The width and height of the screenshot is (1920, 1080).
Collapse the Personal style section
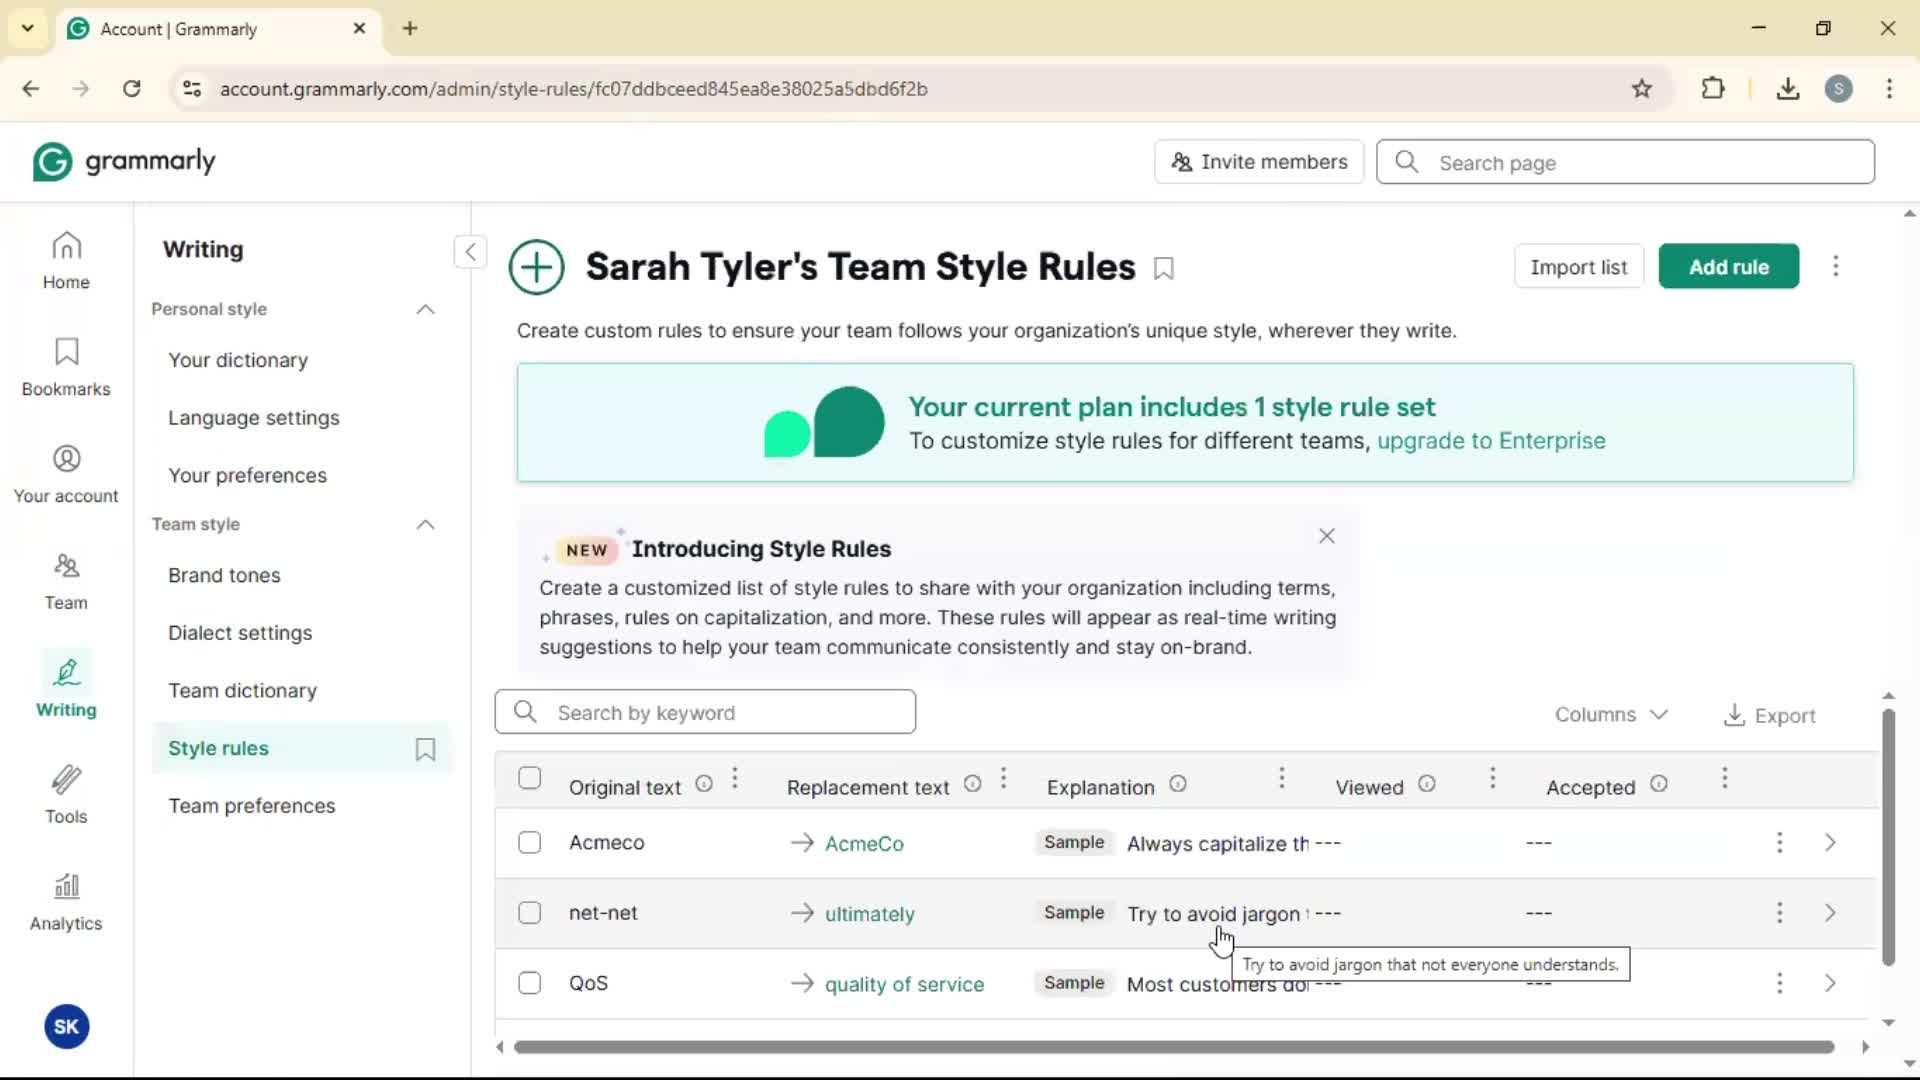click(425, 309)
